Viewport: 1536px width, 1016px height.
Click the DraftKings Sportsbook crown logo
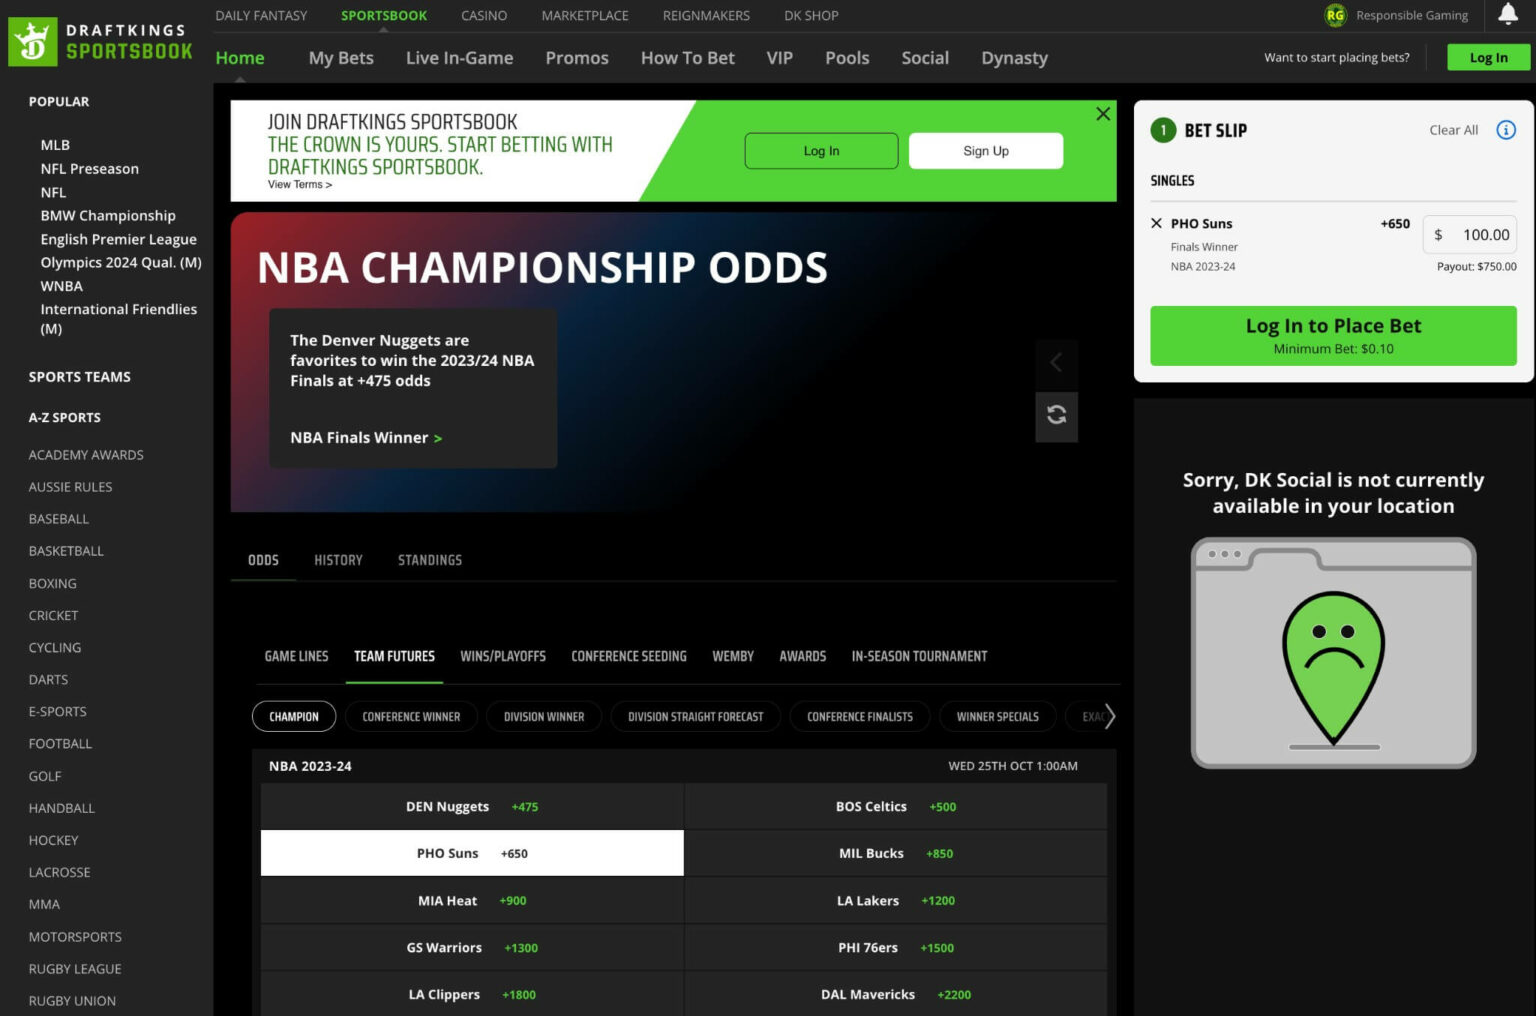tap(33, 42)
